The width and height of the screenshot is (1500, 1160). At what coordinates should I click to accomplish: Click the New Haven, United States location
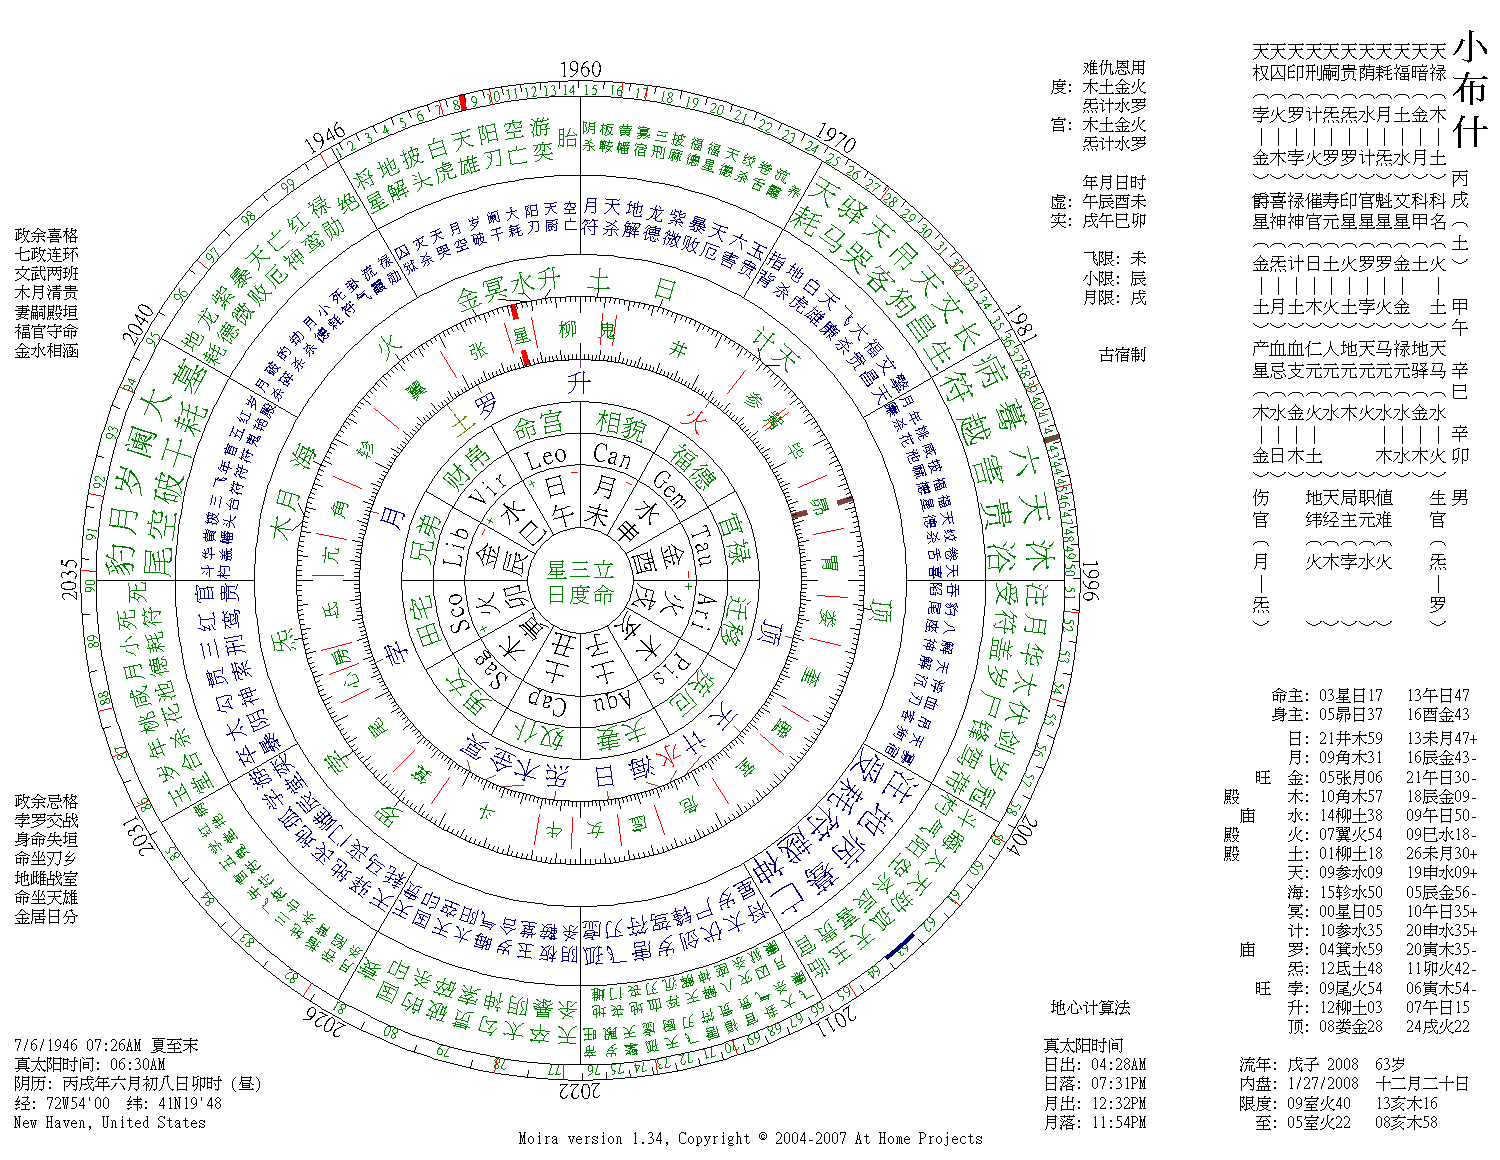[110, 1122]
